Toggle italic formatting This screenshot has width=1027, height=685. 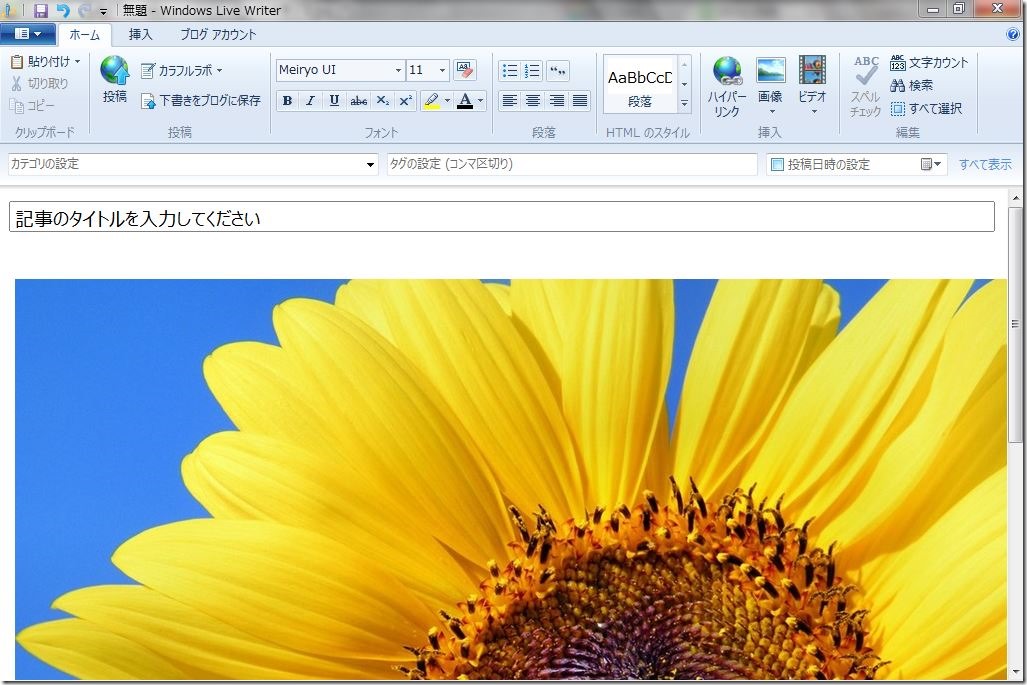310,100
